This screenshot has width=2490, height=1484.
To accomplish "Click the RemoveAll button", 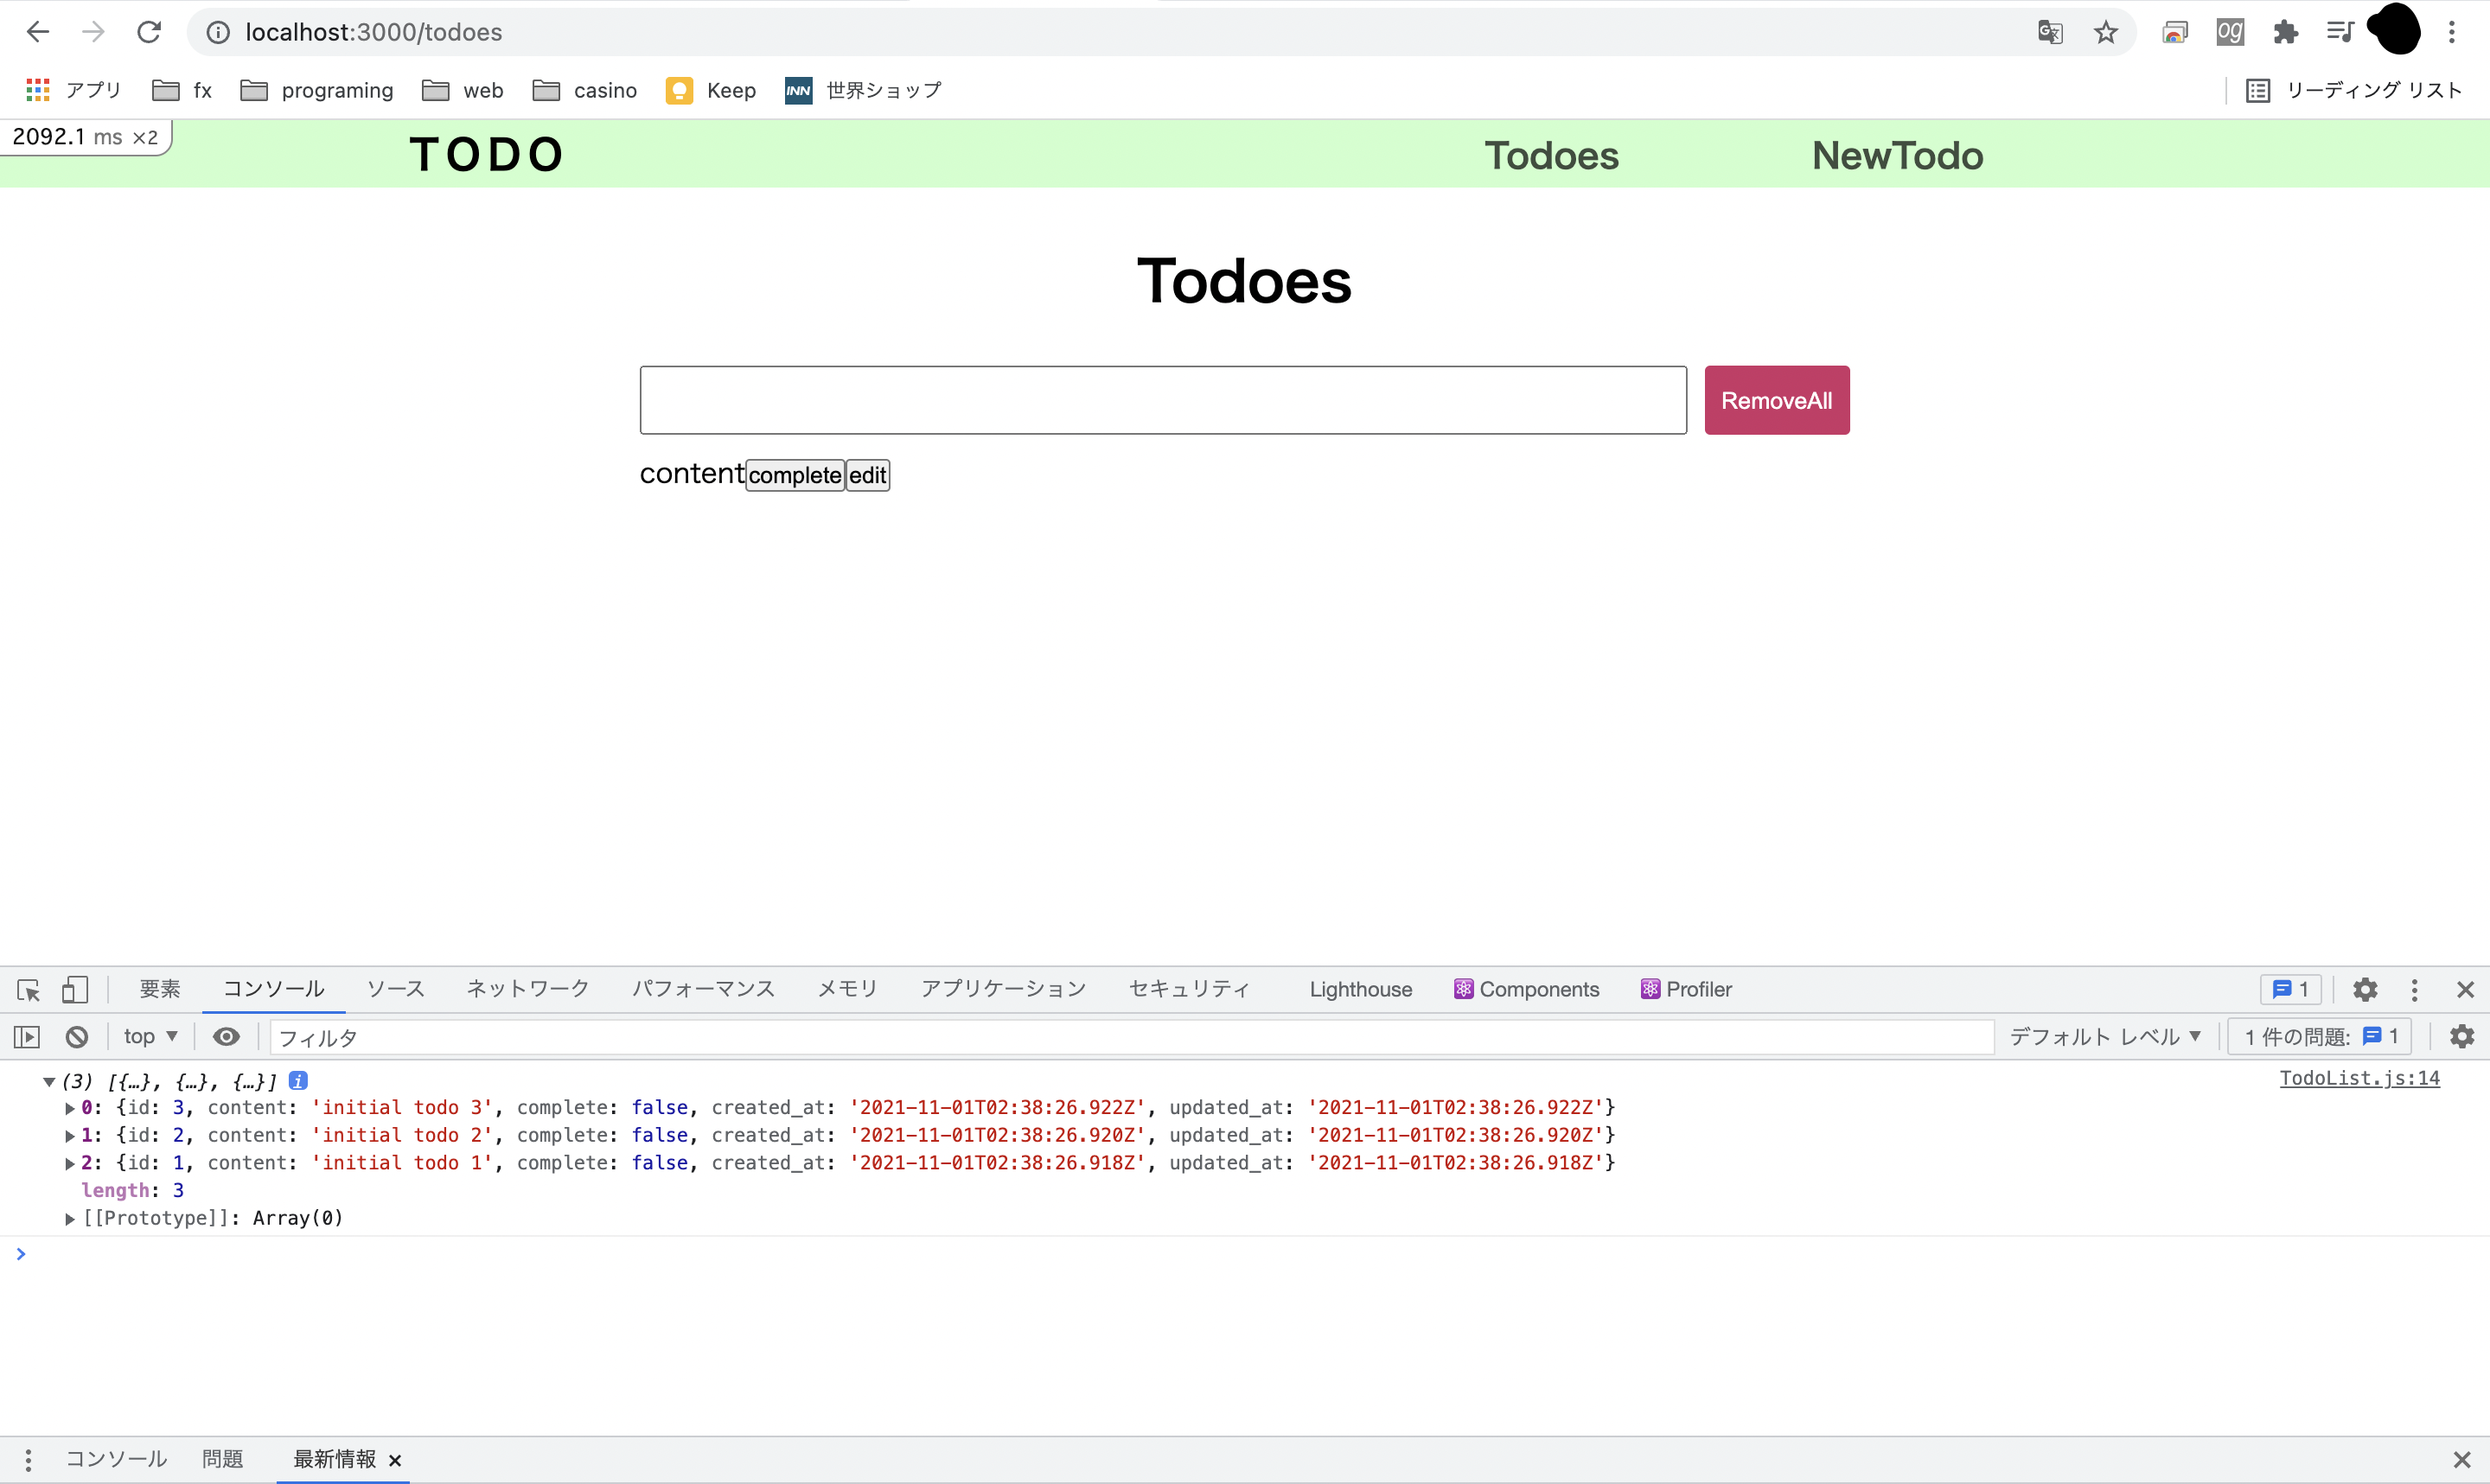I will (x=1776, y=400).
